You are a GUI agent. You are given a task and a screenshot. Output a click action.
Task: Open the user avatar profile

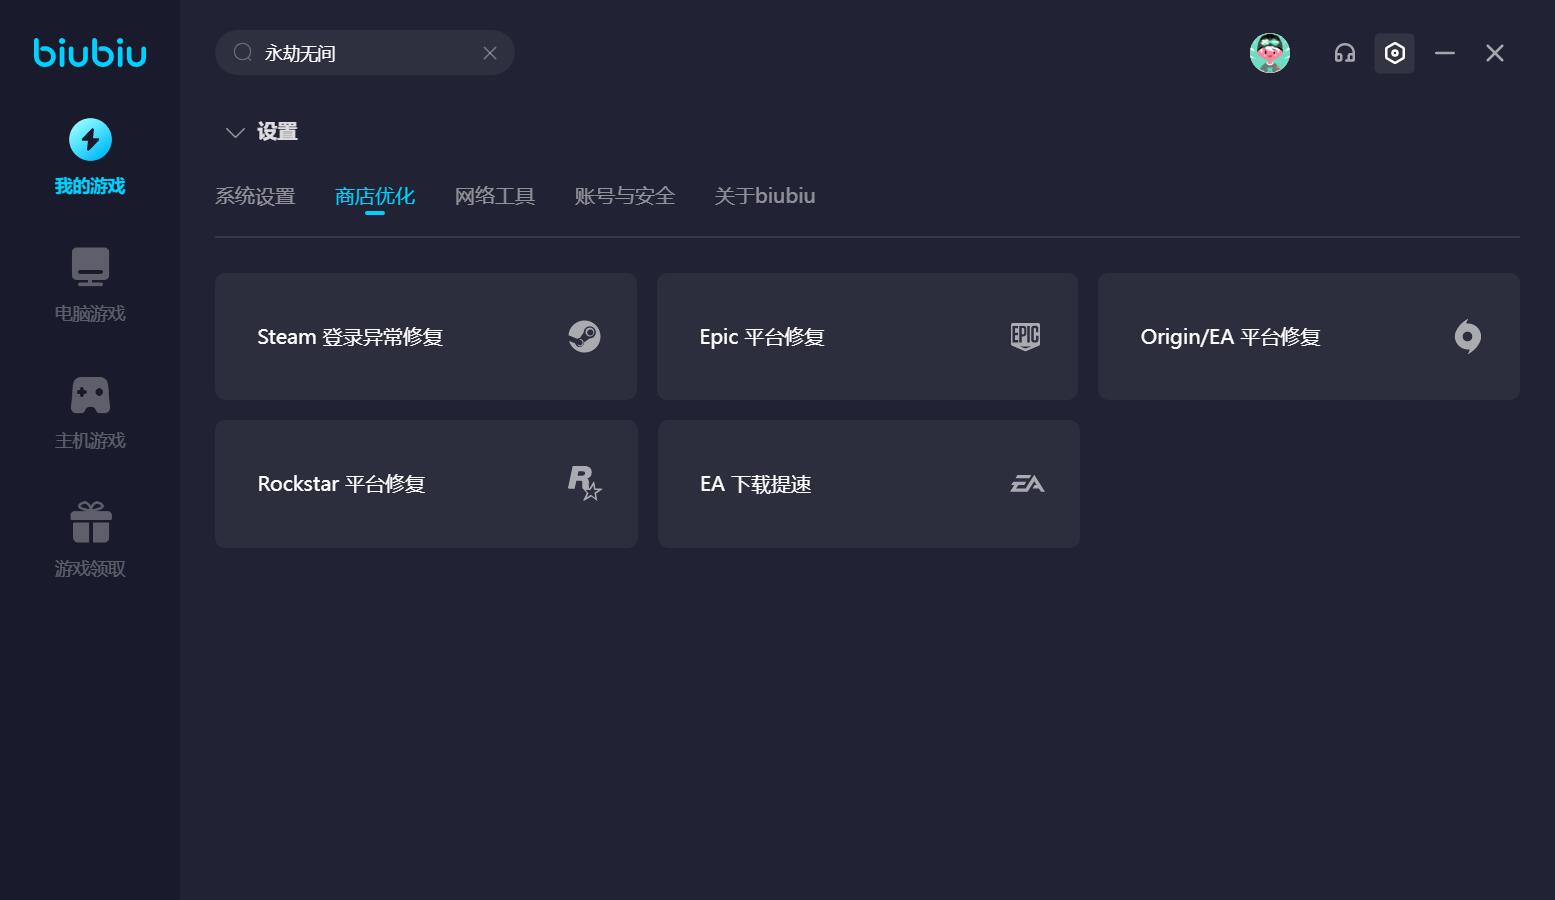[x=1270, y=53]
